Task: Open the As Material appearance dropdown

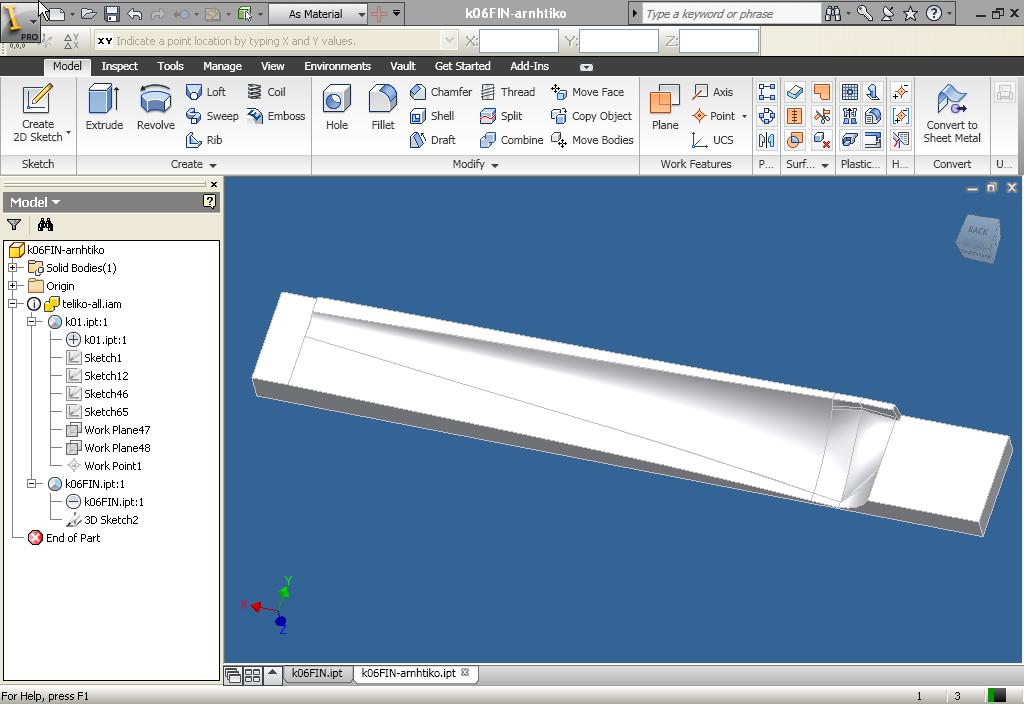Action: coord(361,14)
